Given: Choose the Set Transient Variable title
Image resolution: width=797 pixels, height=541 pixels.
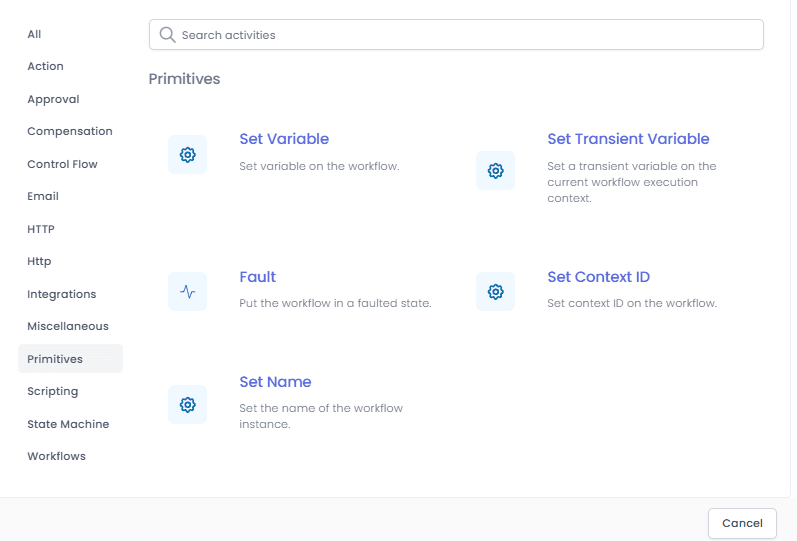Looking at the screenshot, I should tap(628, 139).
